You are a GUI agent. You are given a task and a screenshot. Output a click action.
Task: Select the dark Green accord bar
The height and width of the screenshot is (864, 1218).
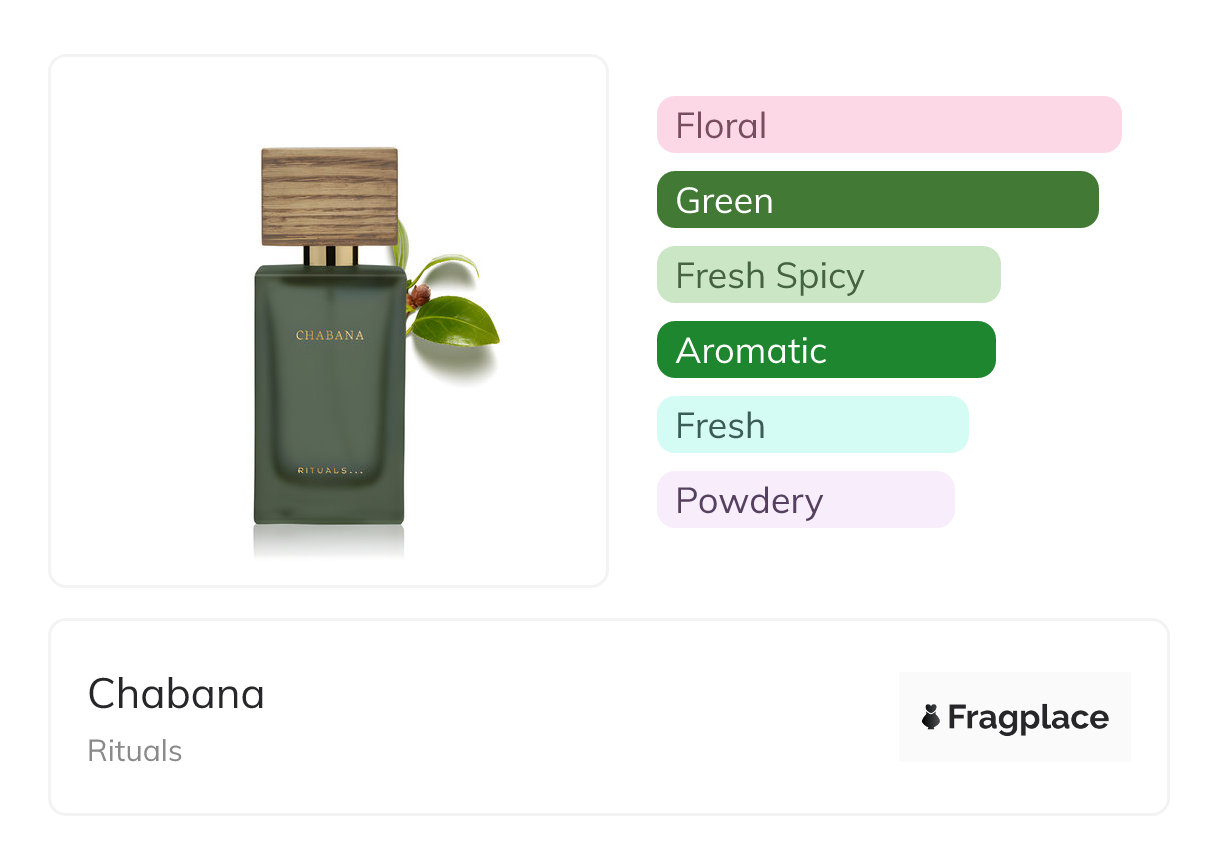point(877,200)
